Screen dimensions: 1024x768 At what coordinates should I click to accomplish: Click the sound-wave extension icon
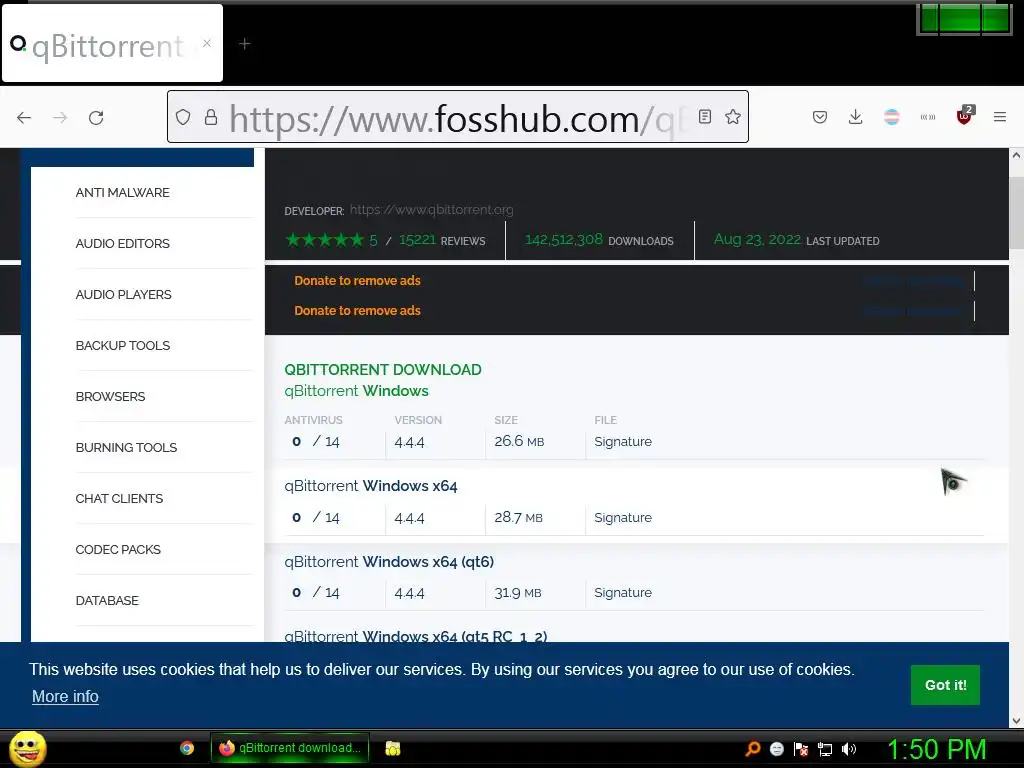point(927,117)
